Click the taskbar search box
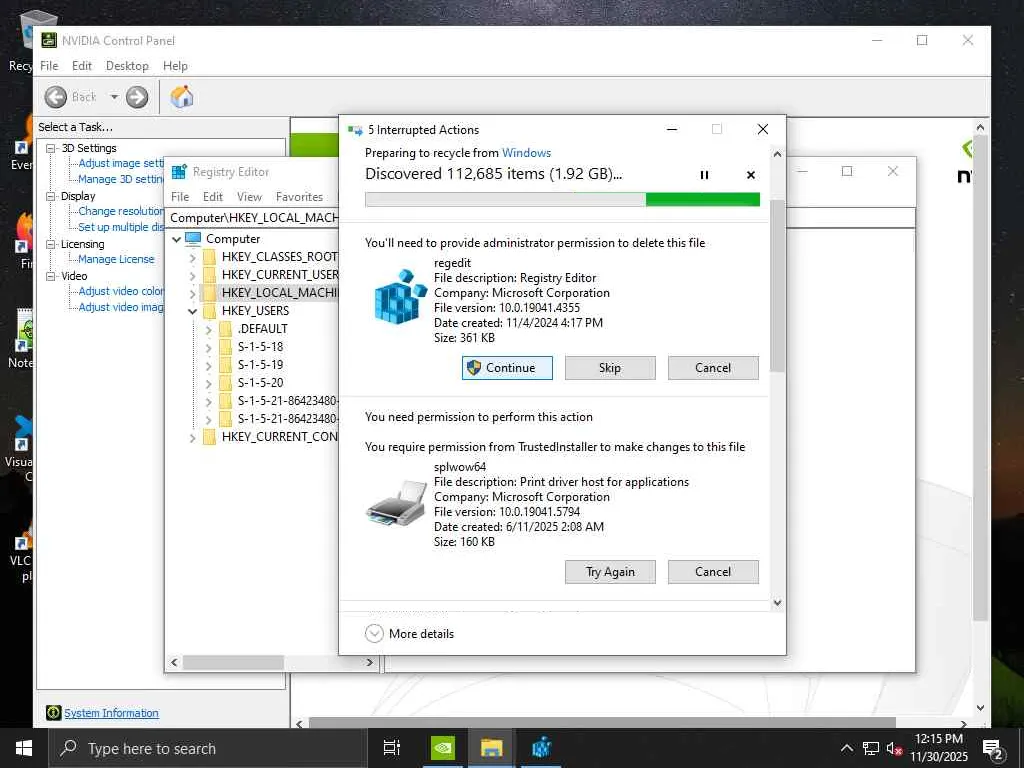Viewport: 1024px width, 768px height. coord(208,748)
